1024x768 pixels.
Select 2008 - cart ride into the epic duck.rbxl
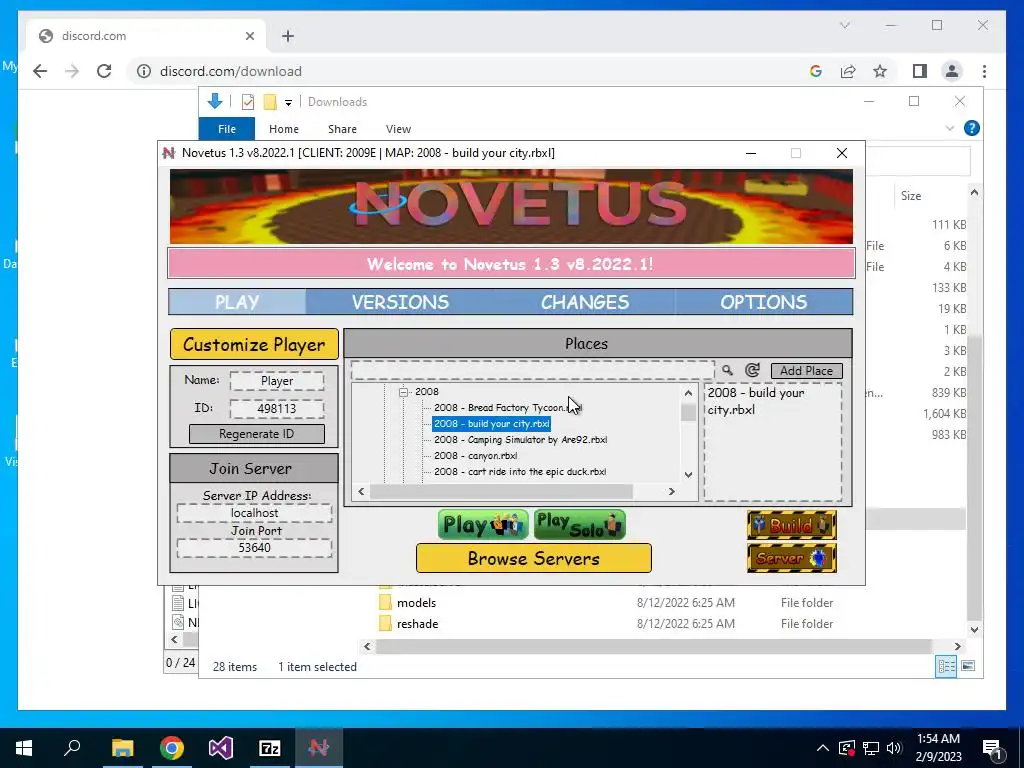coord(520,472)
